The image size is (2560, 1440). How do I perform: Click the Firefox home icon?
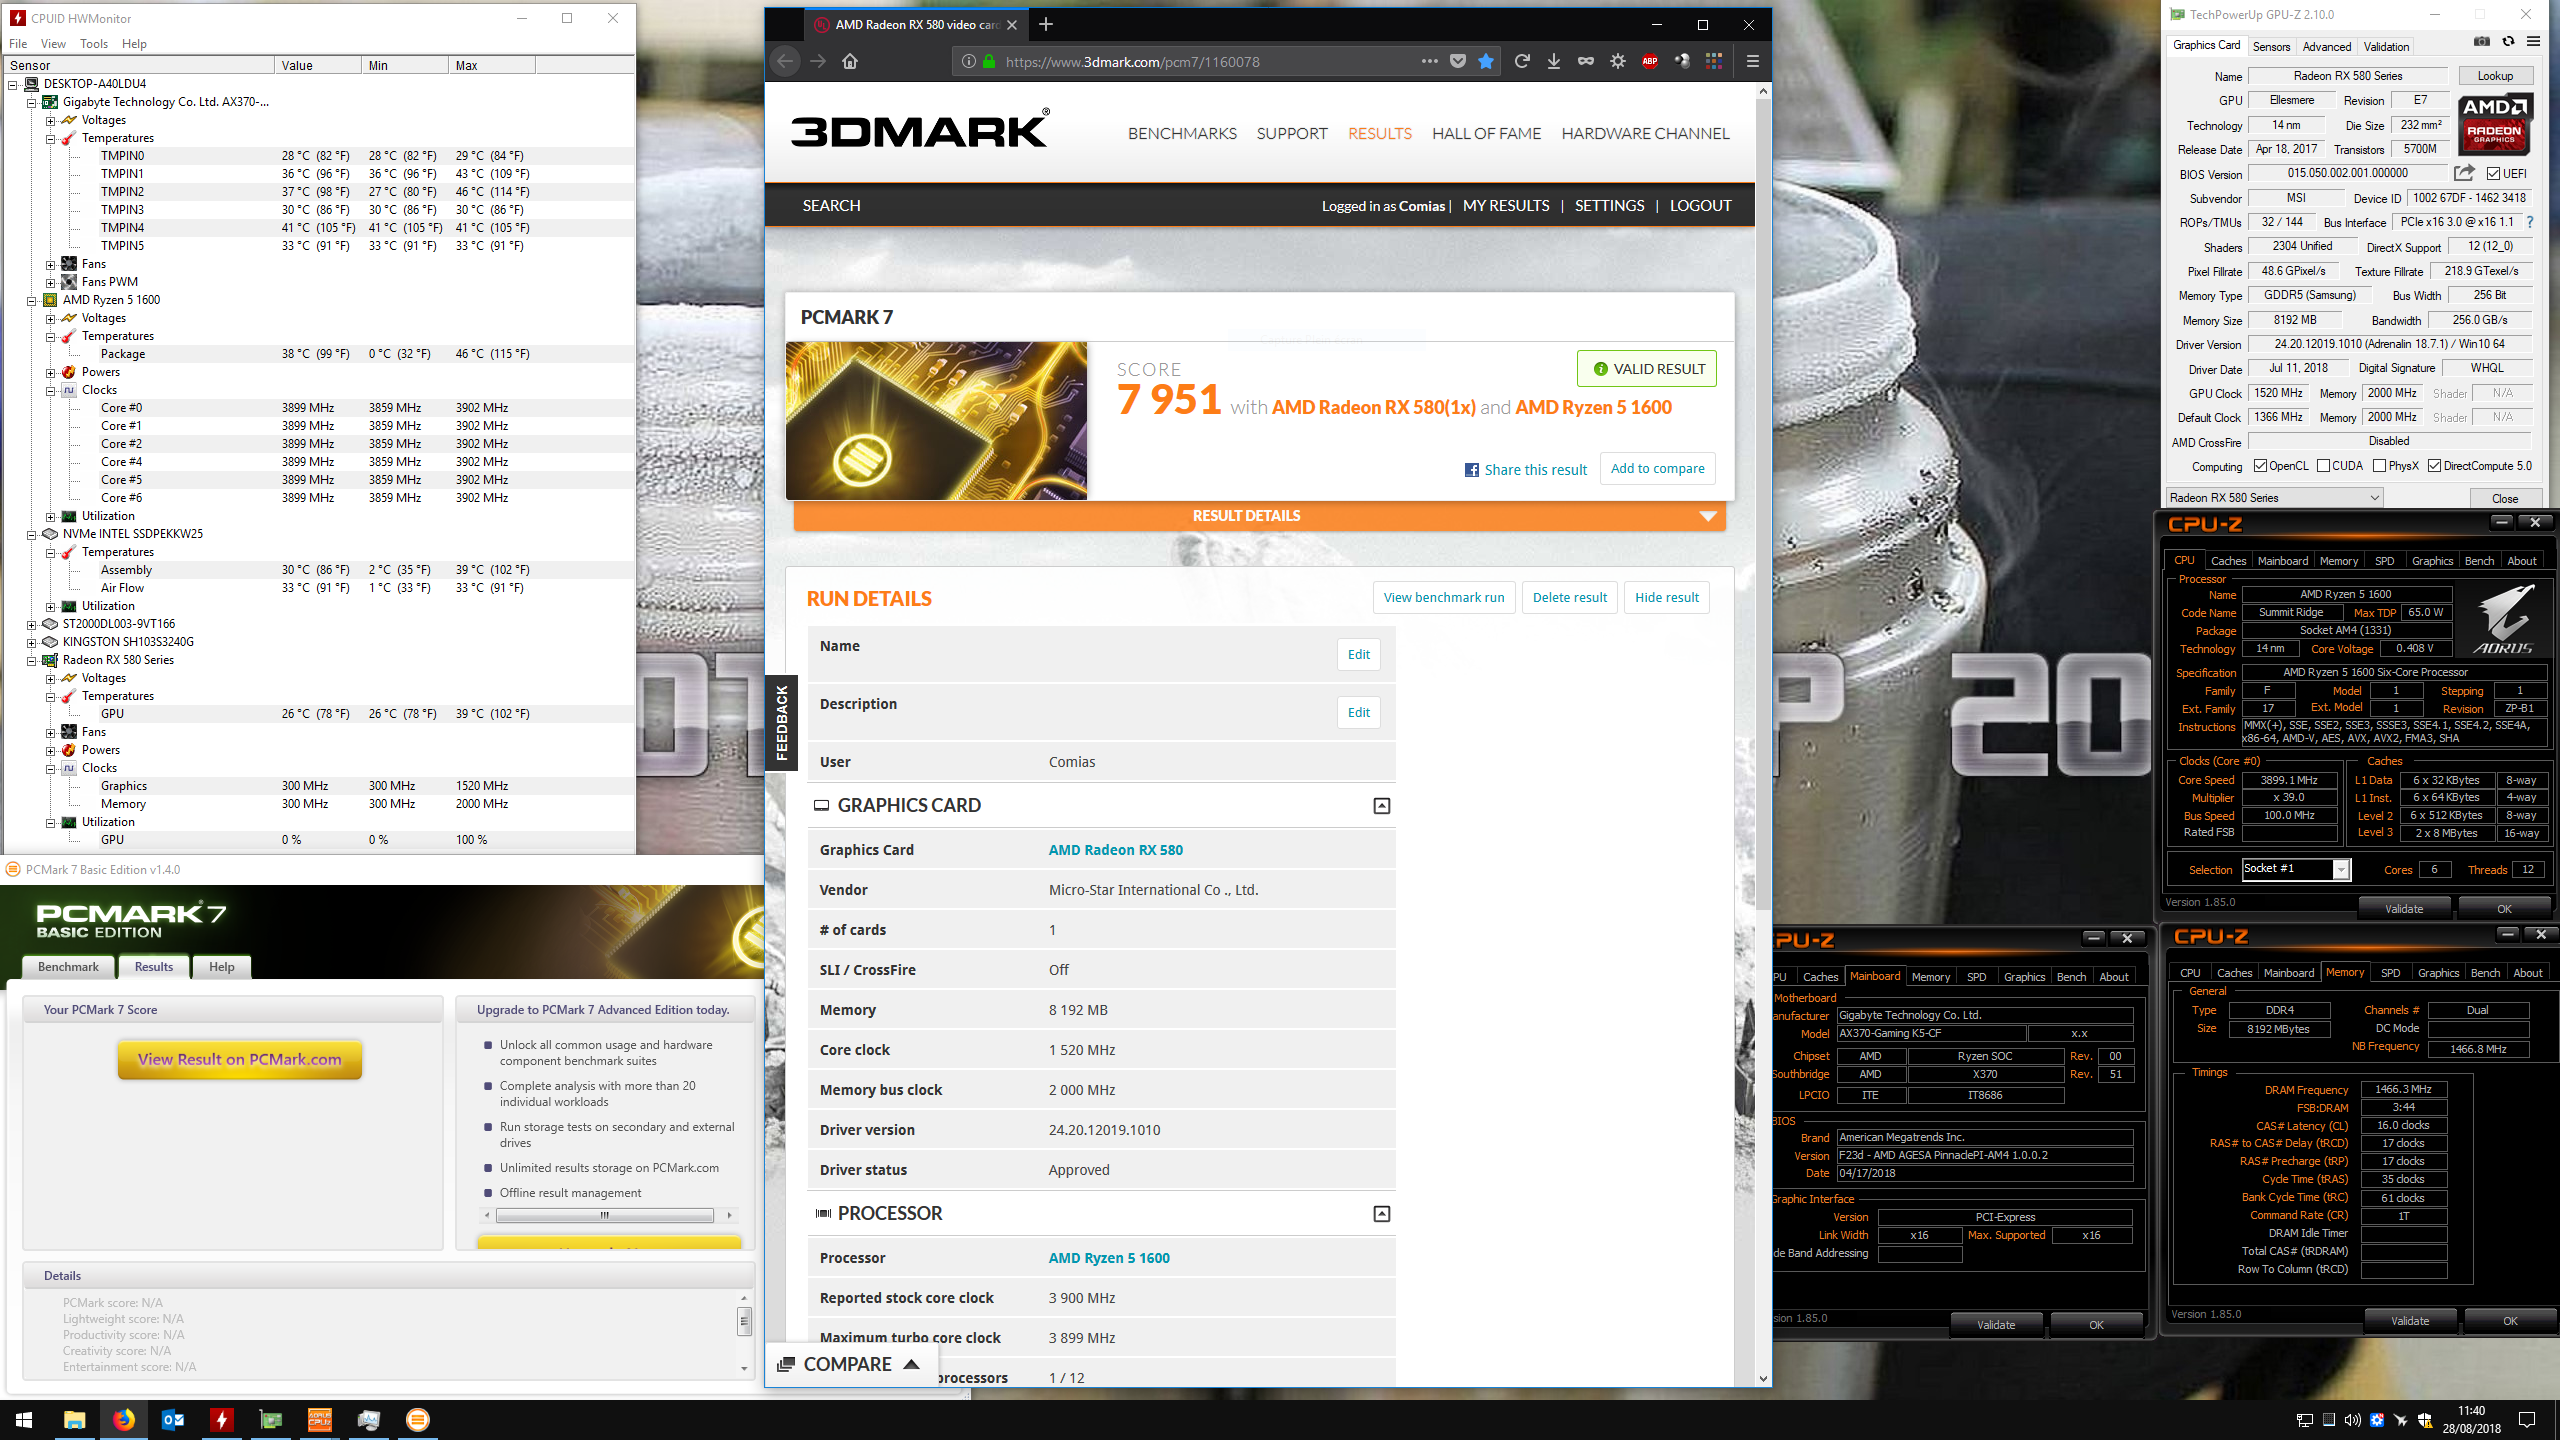click(x=850, y=61)
